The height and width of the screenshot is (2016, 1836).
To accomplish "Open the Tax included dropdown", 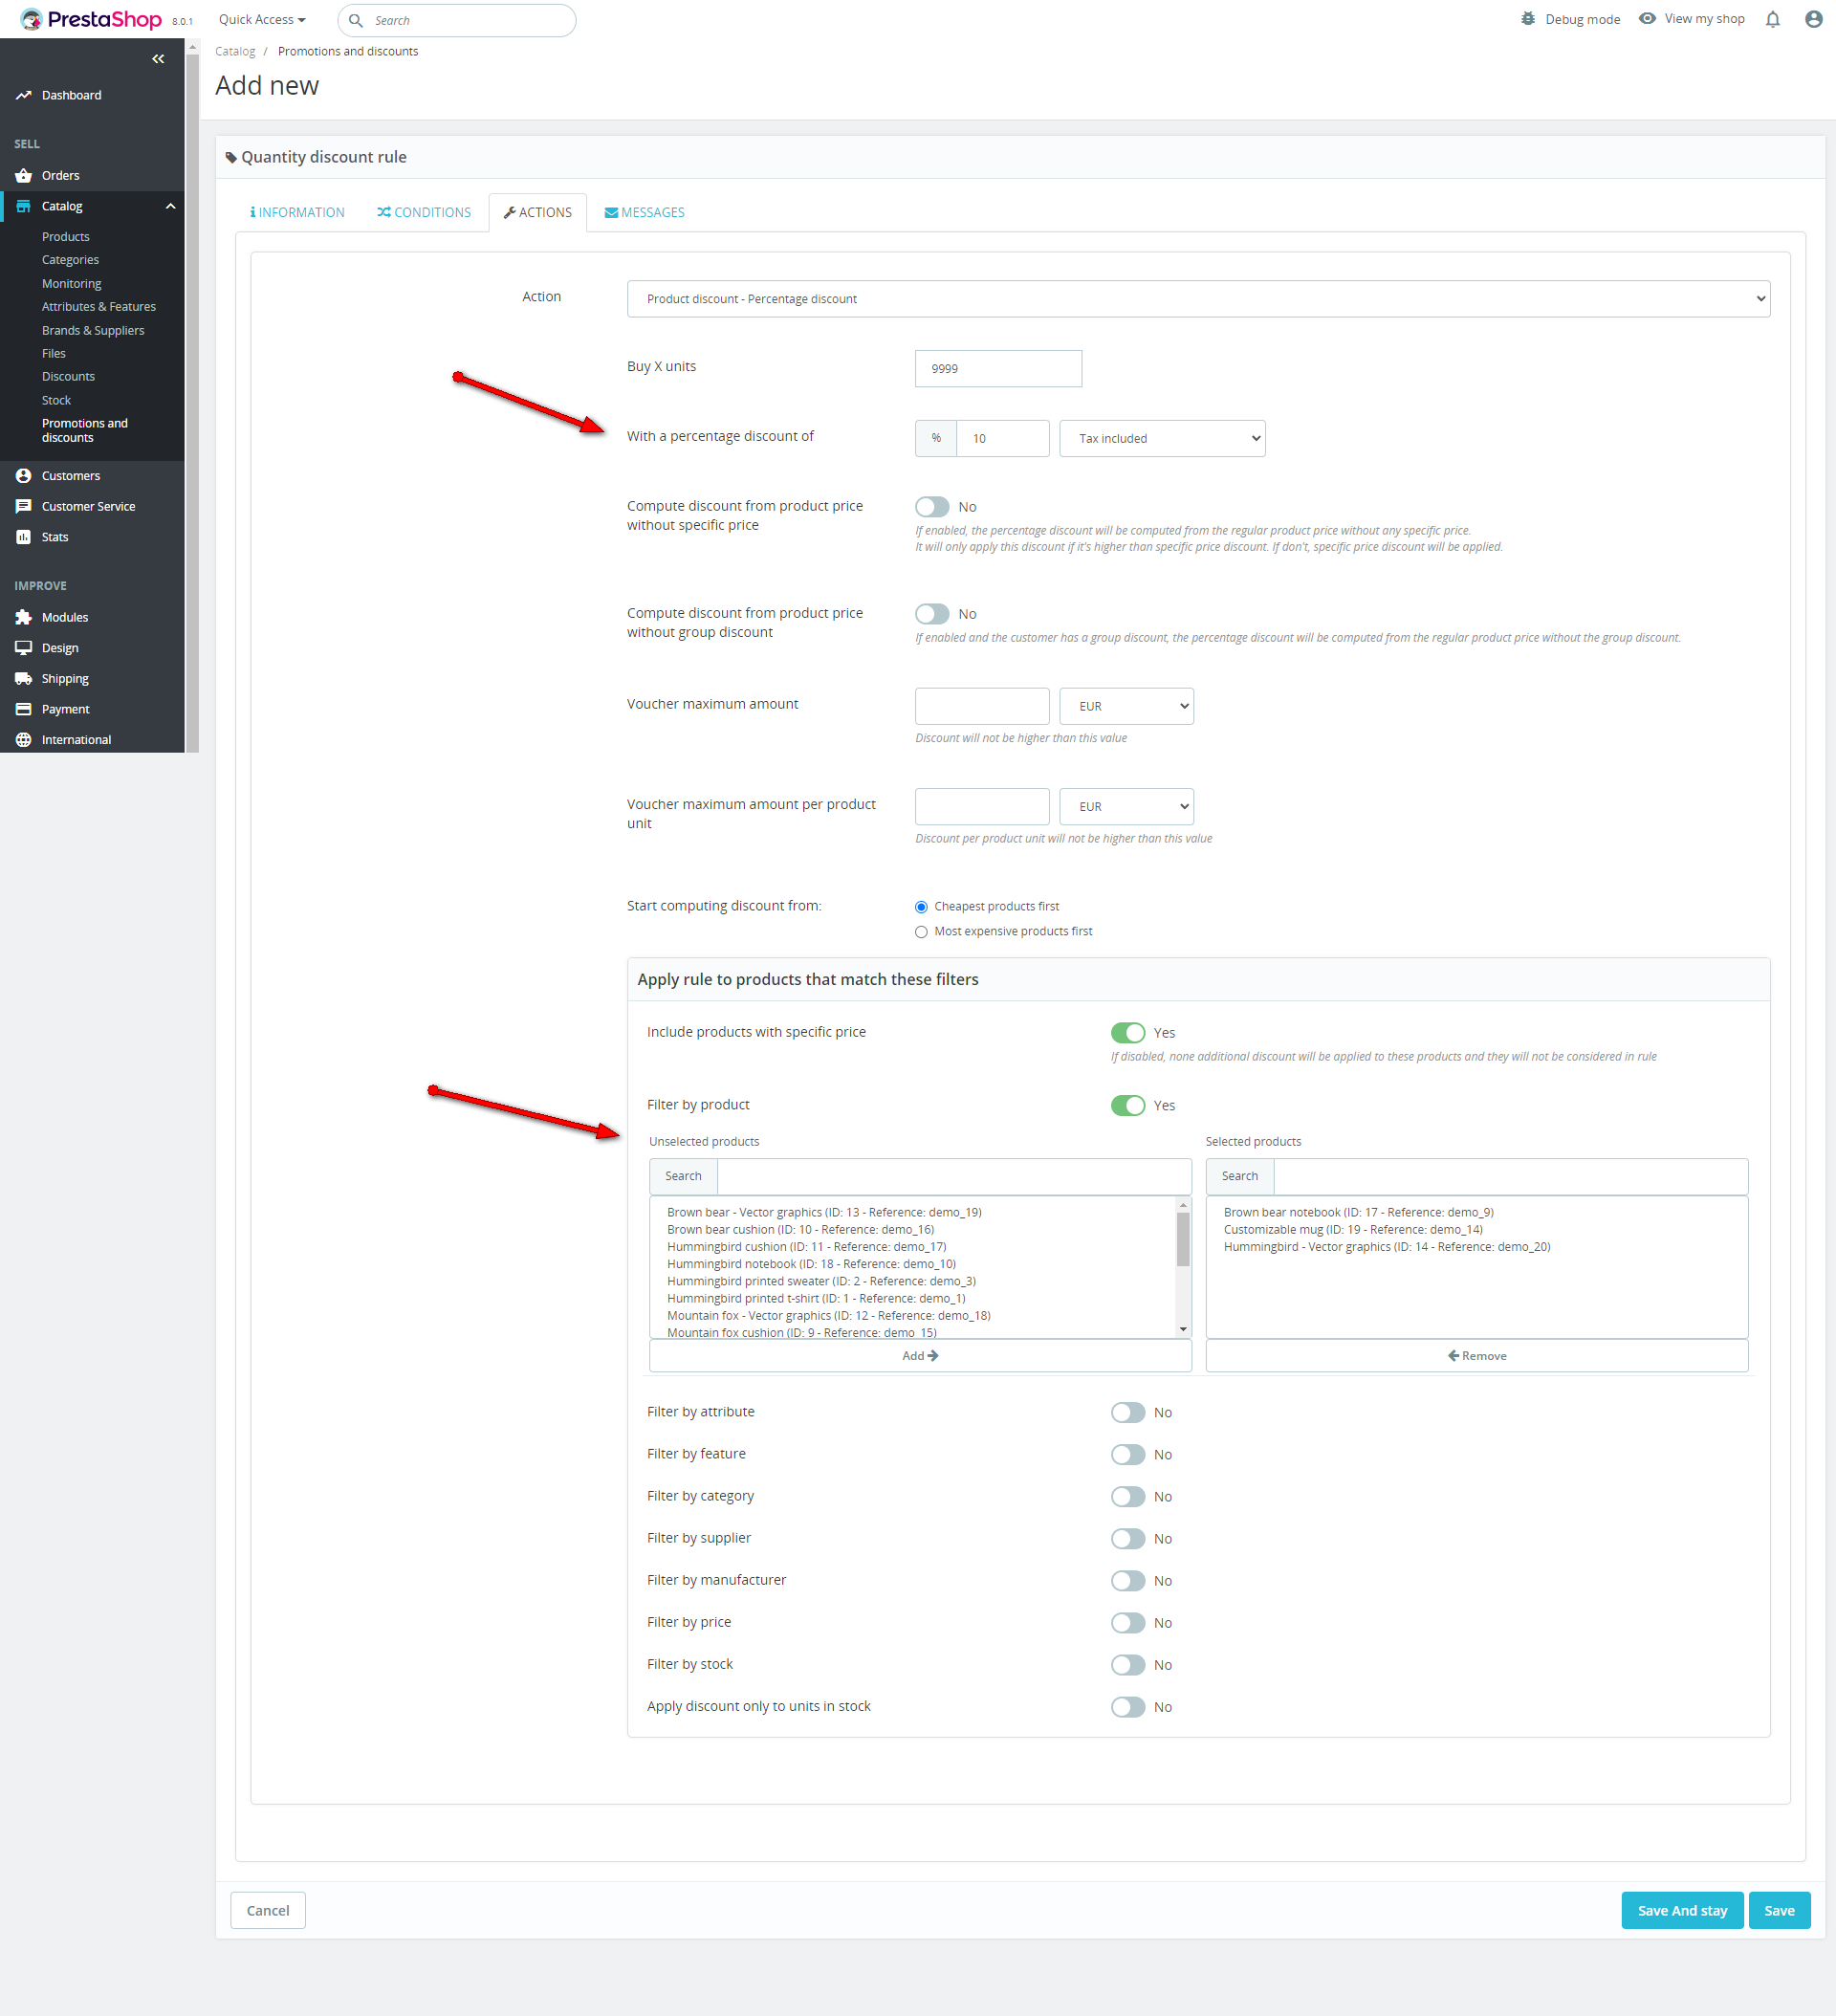I will [1161, 438].
